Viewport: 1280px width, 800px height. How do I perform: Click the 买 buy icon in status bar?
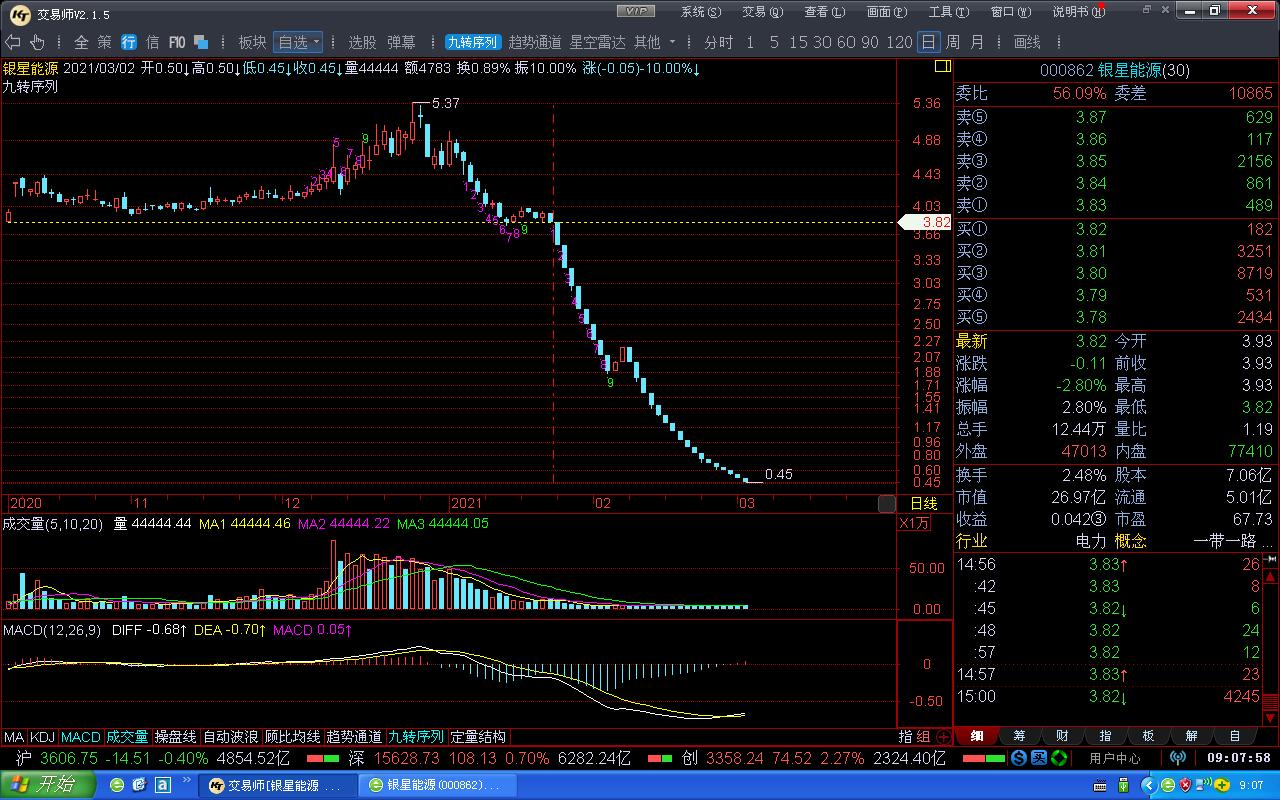tap(1040, 758)
